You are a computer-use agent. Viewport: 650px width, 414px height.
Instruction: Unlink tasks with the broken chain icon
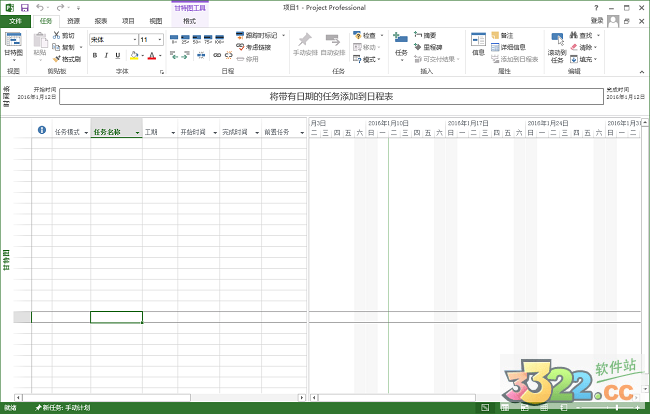(228, 55)
